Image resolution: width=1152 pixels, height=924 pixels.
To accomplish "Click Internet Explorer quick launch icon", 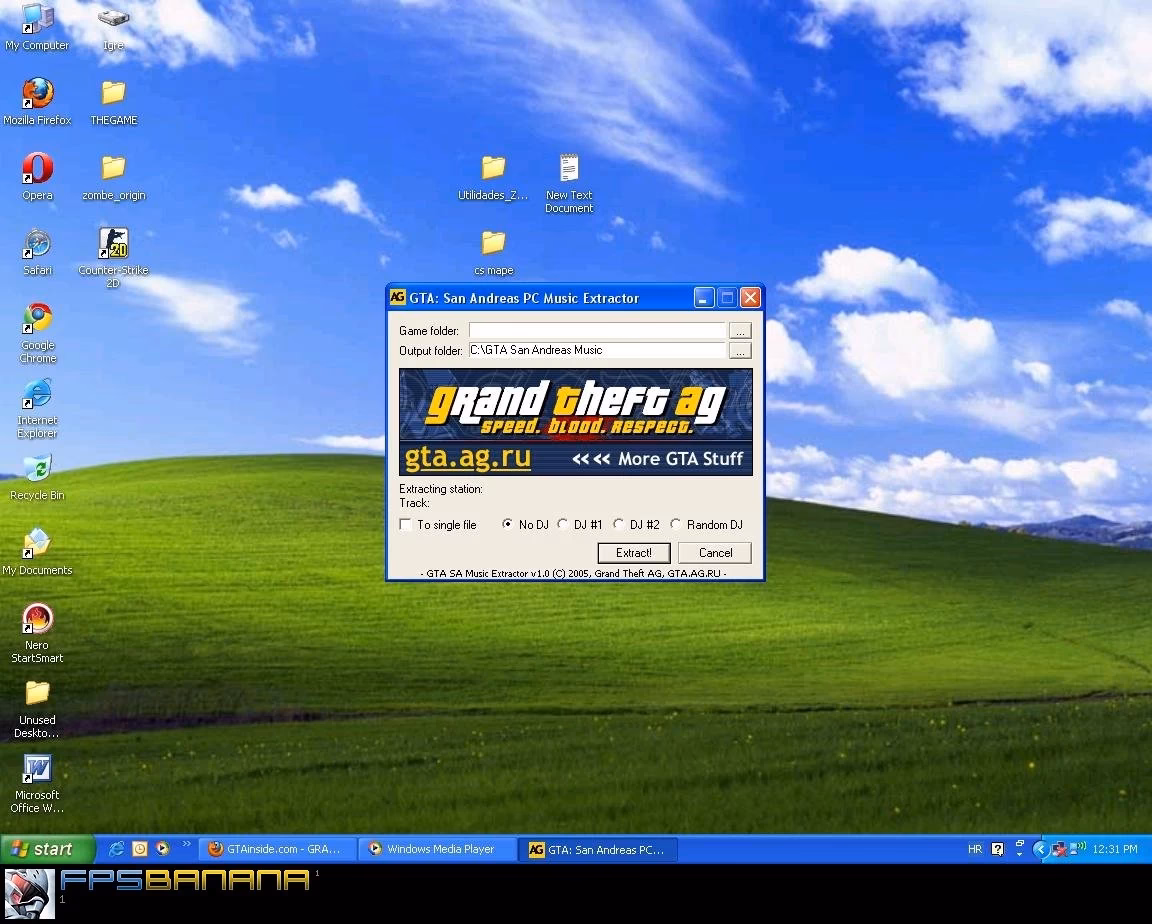I will [x=116, y=849].
